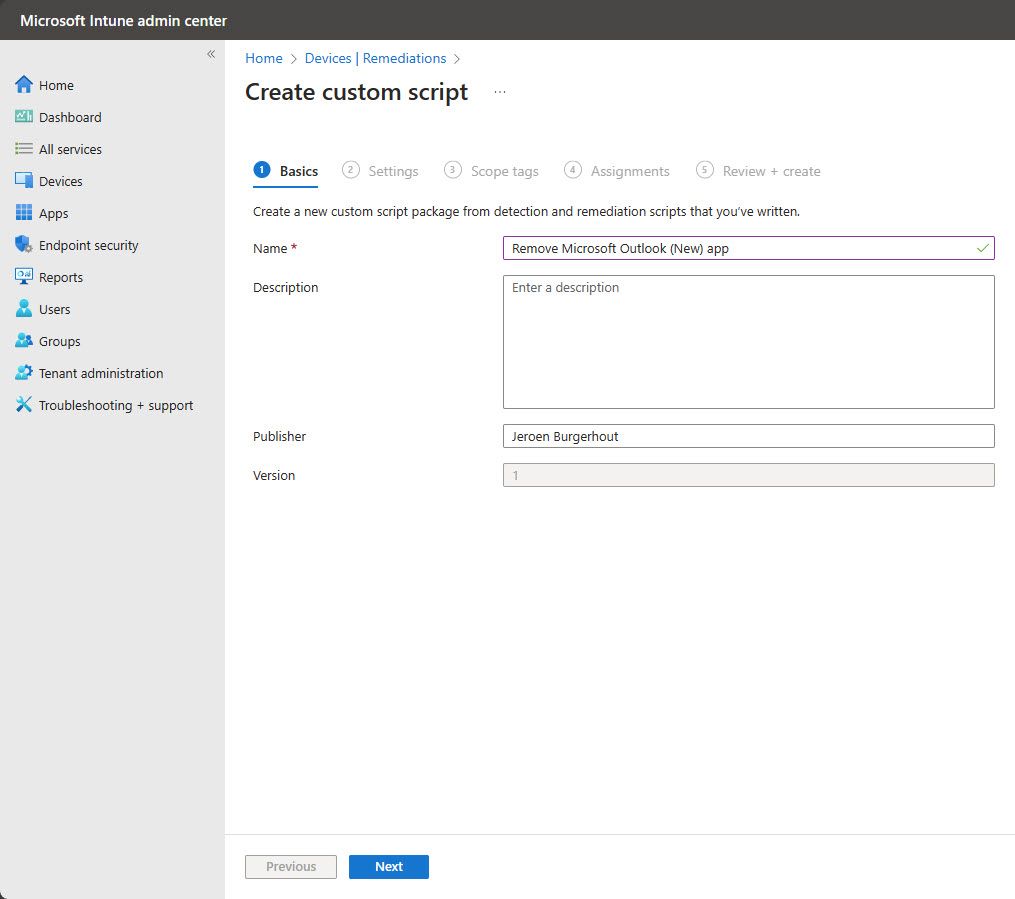Click into the Name input field
This screenshot has height=899, width=1015.
(749, 249)
